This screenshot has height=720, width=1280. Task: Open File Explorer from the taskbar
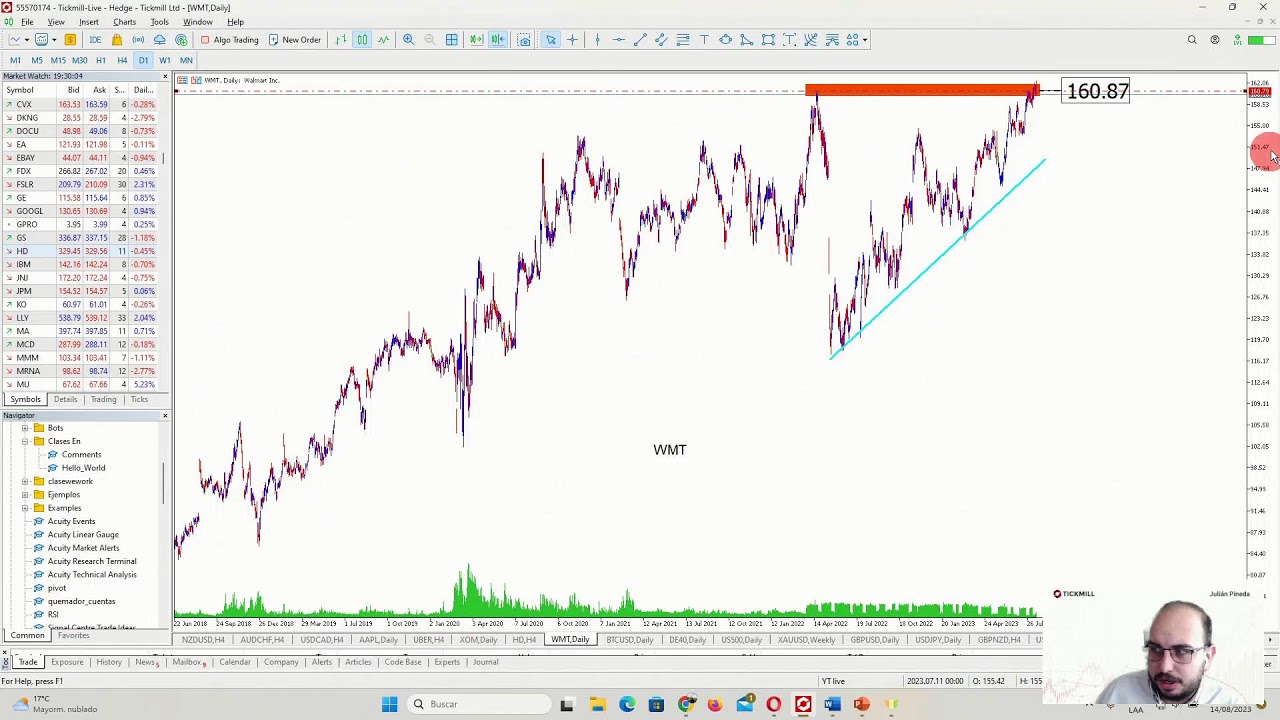[597, 704]
